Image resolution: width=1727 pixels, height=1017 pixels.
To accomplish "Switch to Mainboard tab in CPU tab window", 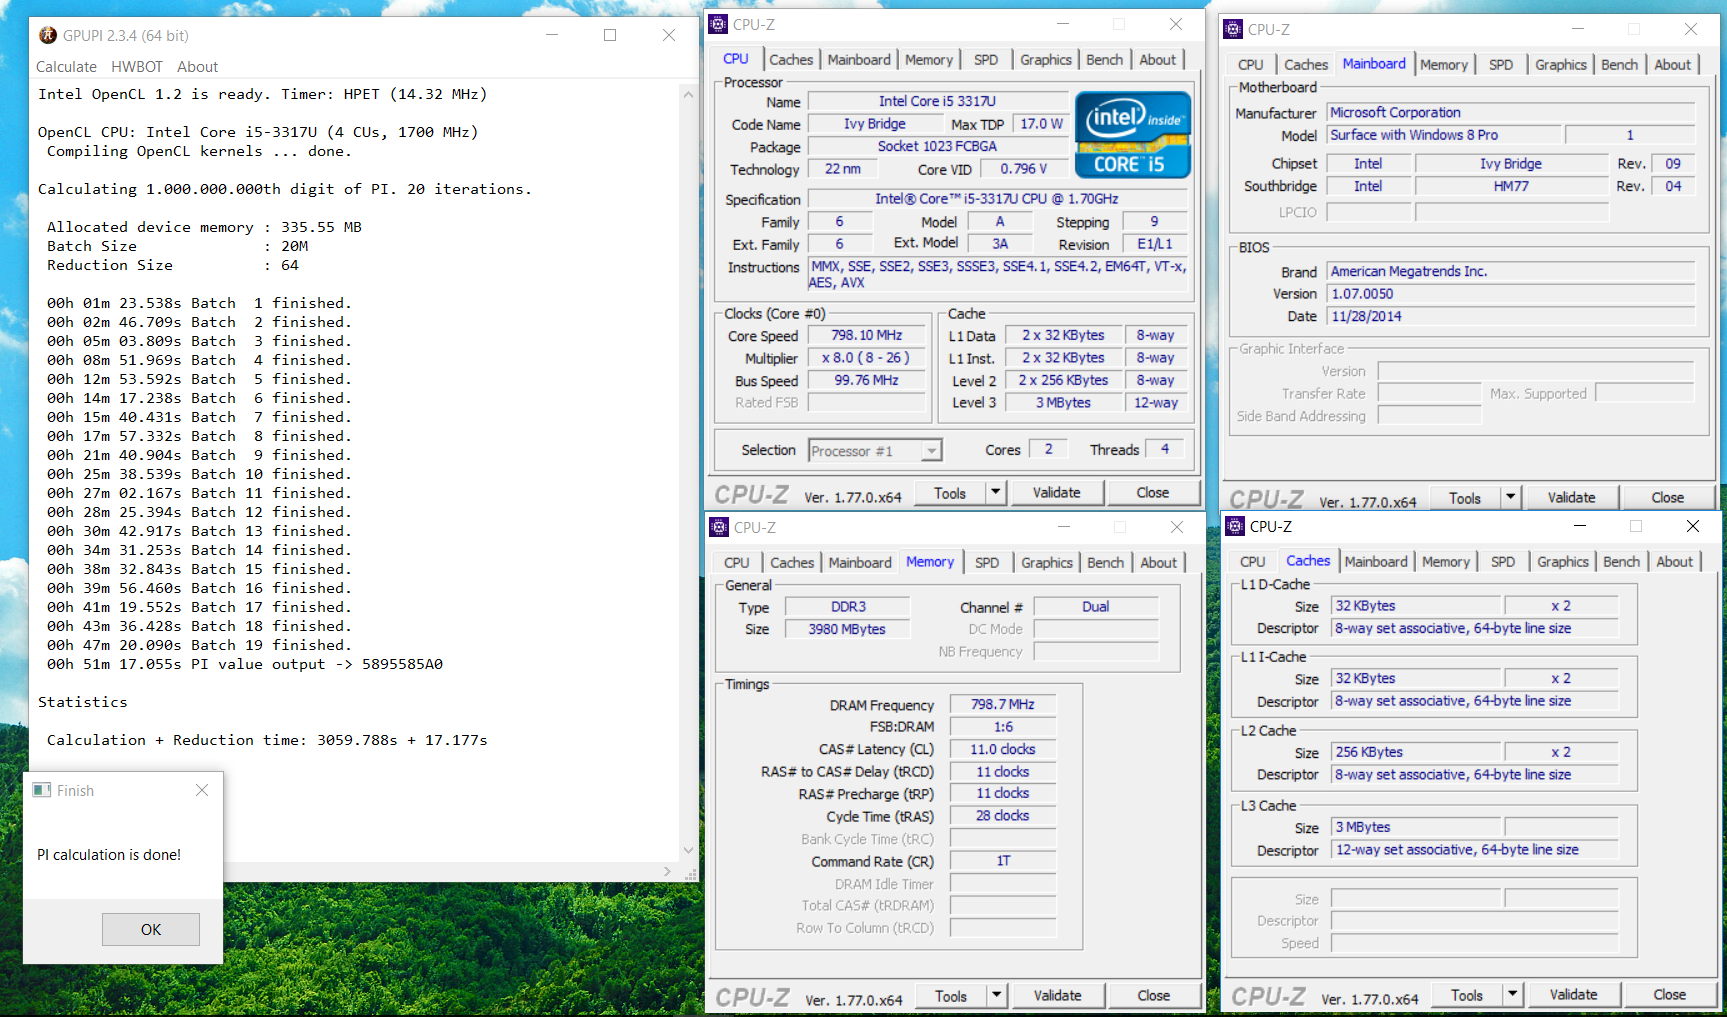I will click(859, 60).
